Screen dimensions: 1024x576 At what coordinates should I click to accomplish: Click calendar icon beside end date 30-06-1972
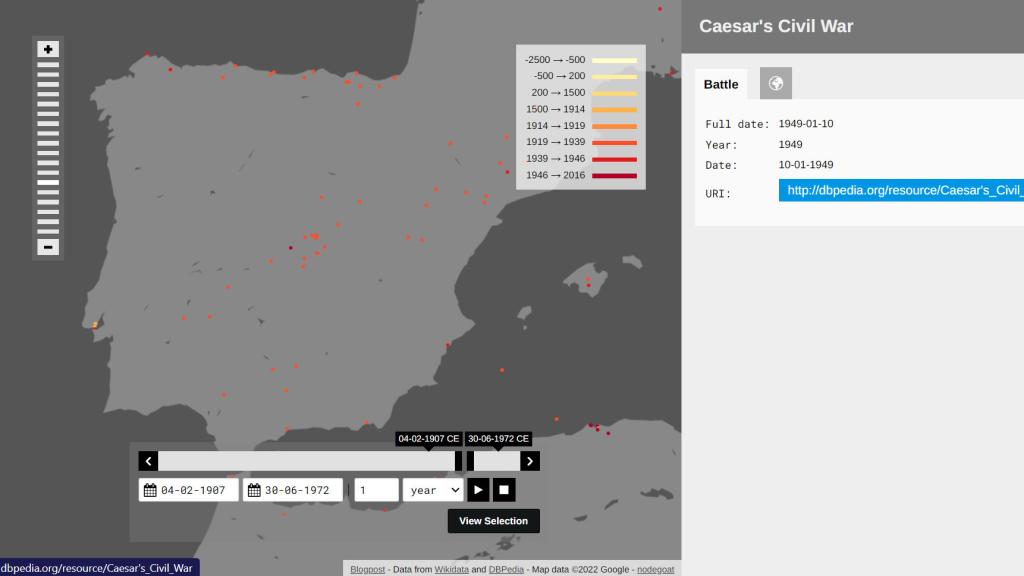(x=254, y=490)
